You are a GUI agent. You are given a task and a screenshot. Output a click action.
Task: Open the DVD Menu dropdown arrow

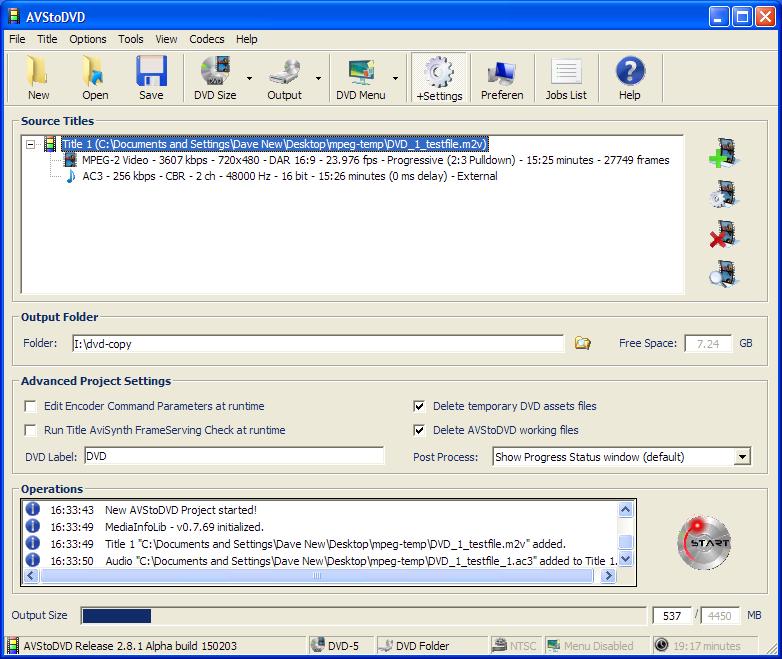[x=395, y=78]
